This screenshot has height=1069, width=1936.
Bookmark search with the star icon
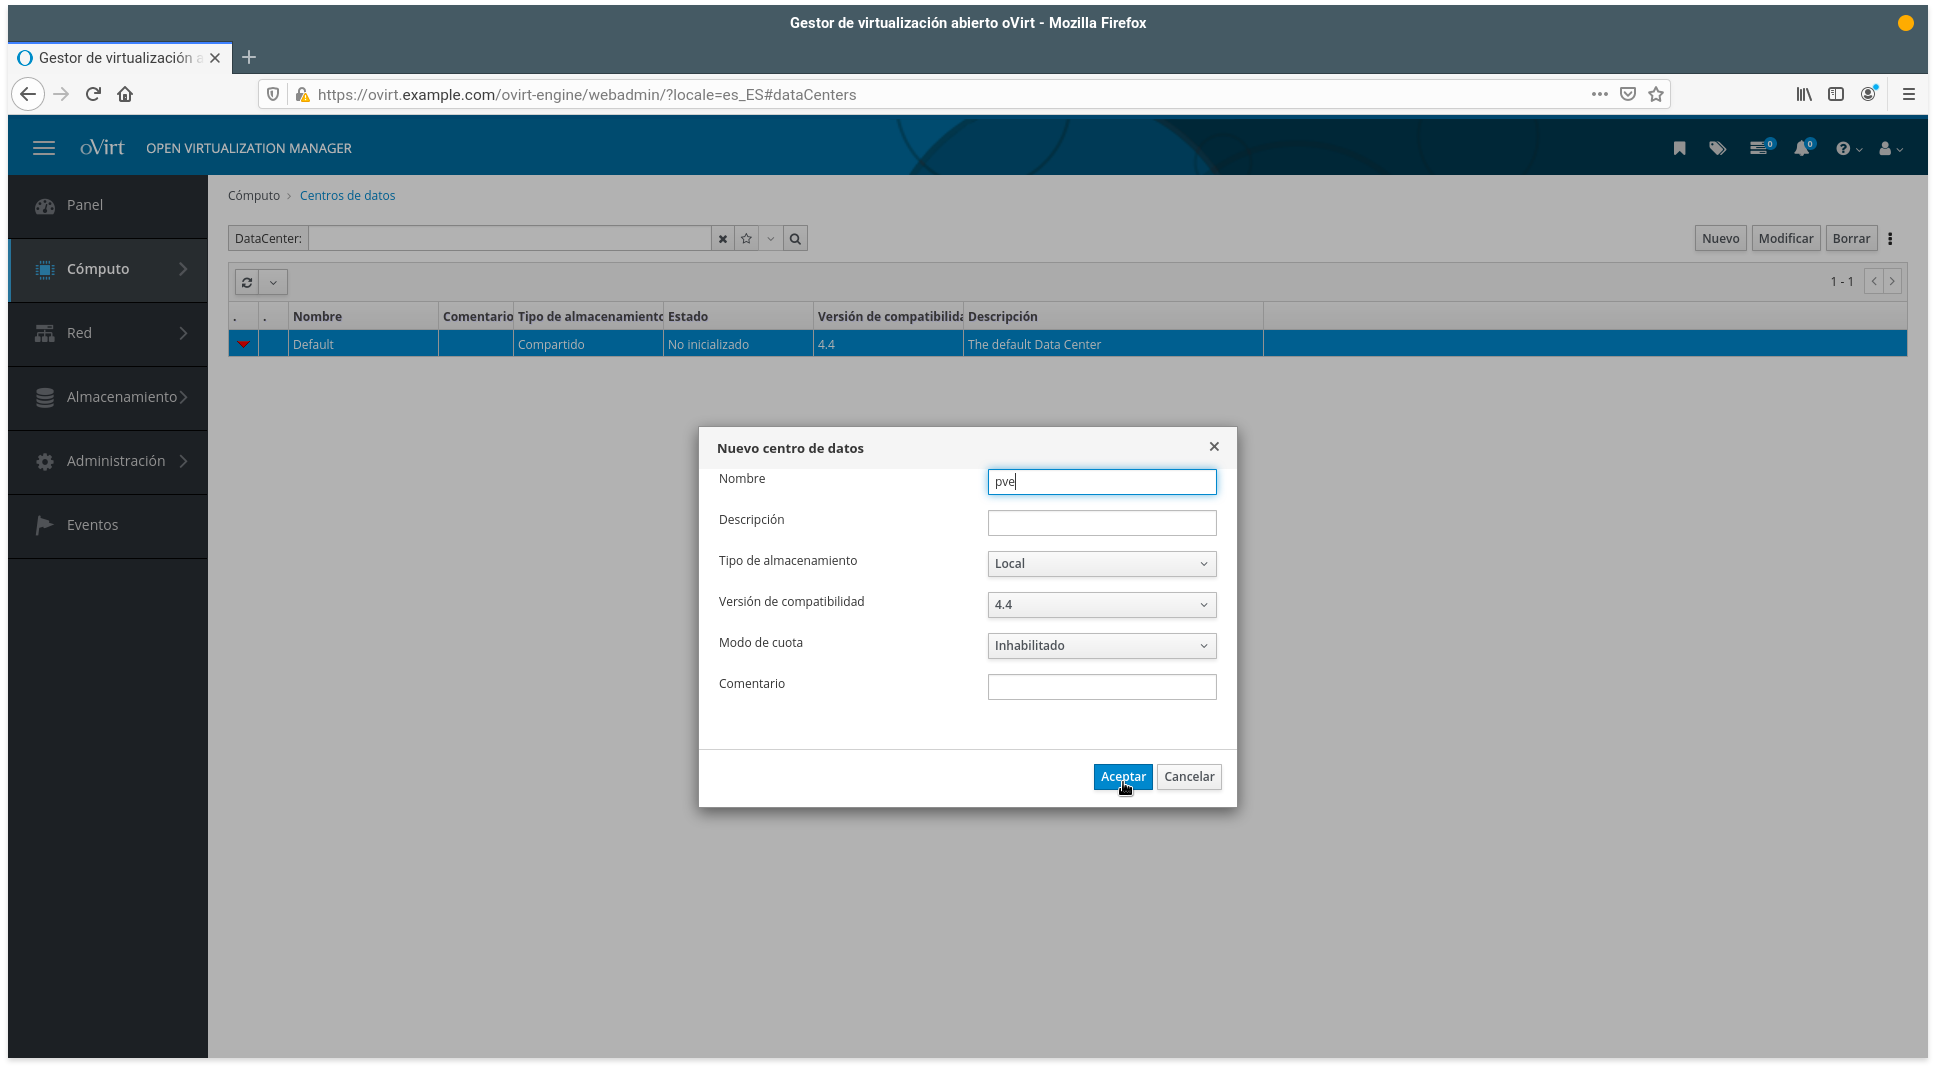(x=746, y=239)
